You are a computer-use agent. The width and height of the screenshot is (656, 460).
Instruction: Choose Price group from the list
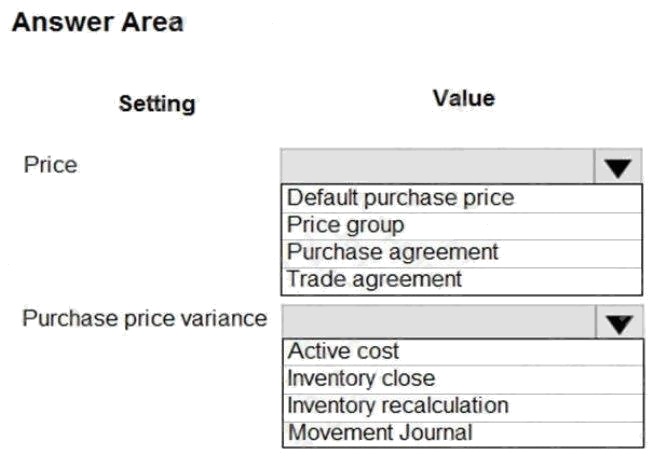click(346, 225)
